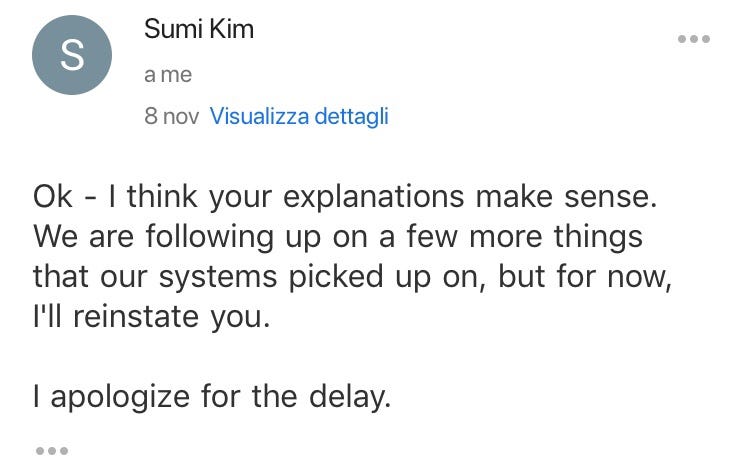This screenshot has width=750, height=475.
Task: Tap the "a me" recipient line
Action: [x=168, y=75]
